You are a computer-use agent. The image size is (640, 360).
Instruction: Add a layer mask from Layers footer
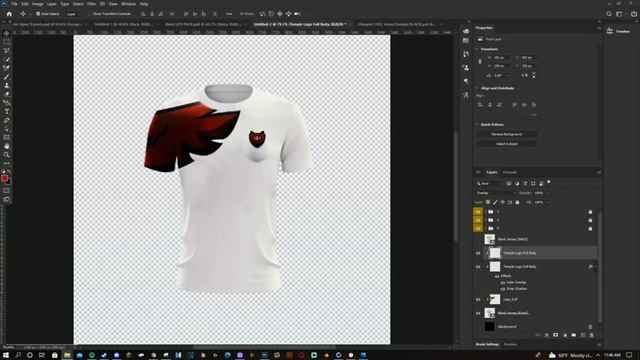[x=556, y=335]
